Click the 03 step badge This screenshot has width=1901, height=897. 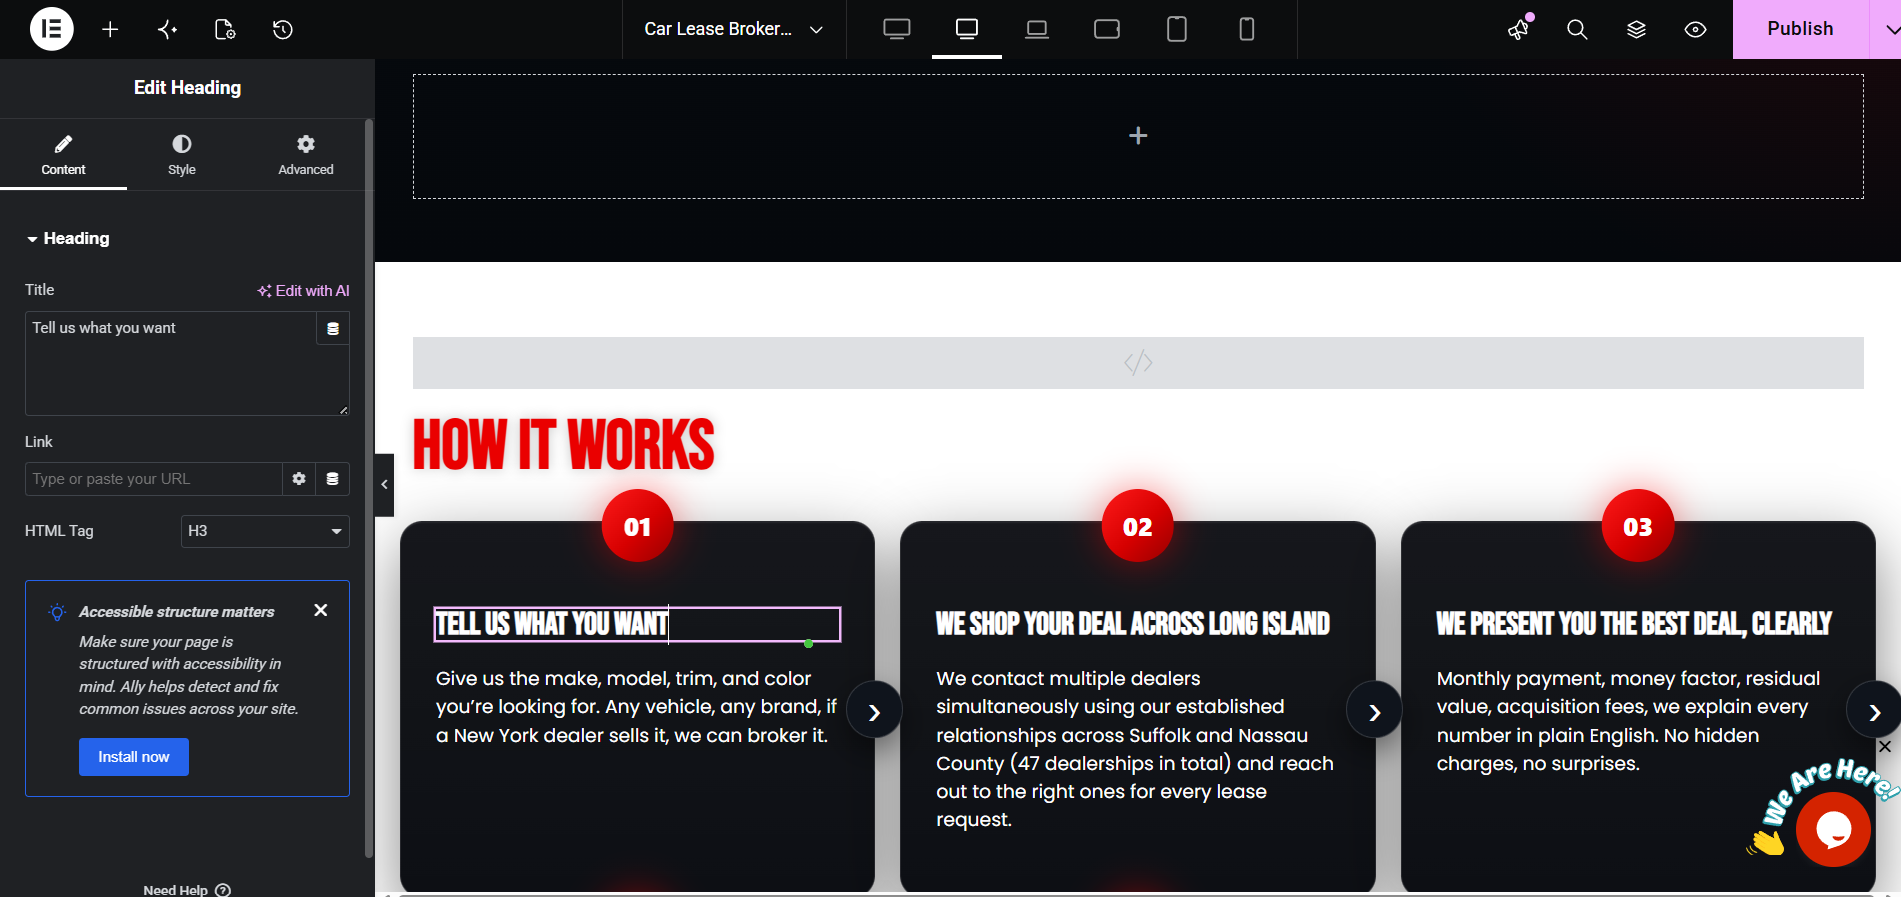(x=1638, y=526)
